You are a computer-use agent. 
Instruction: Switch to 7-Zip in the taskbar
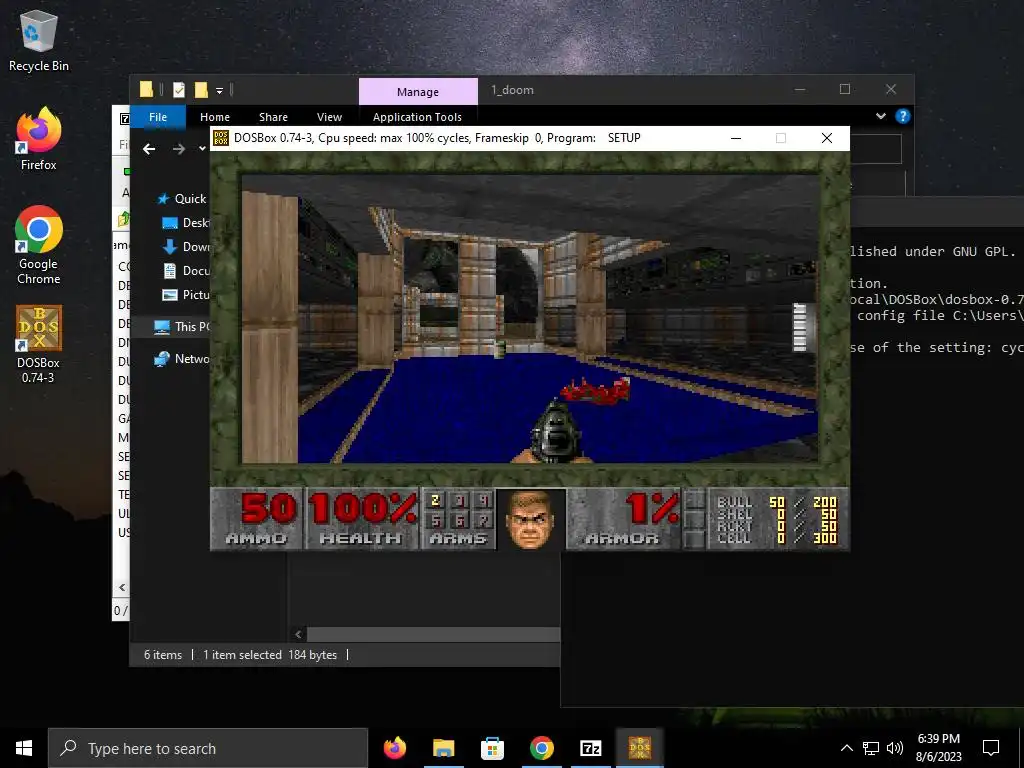(590, 748)
